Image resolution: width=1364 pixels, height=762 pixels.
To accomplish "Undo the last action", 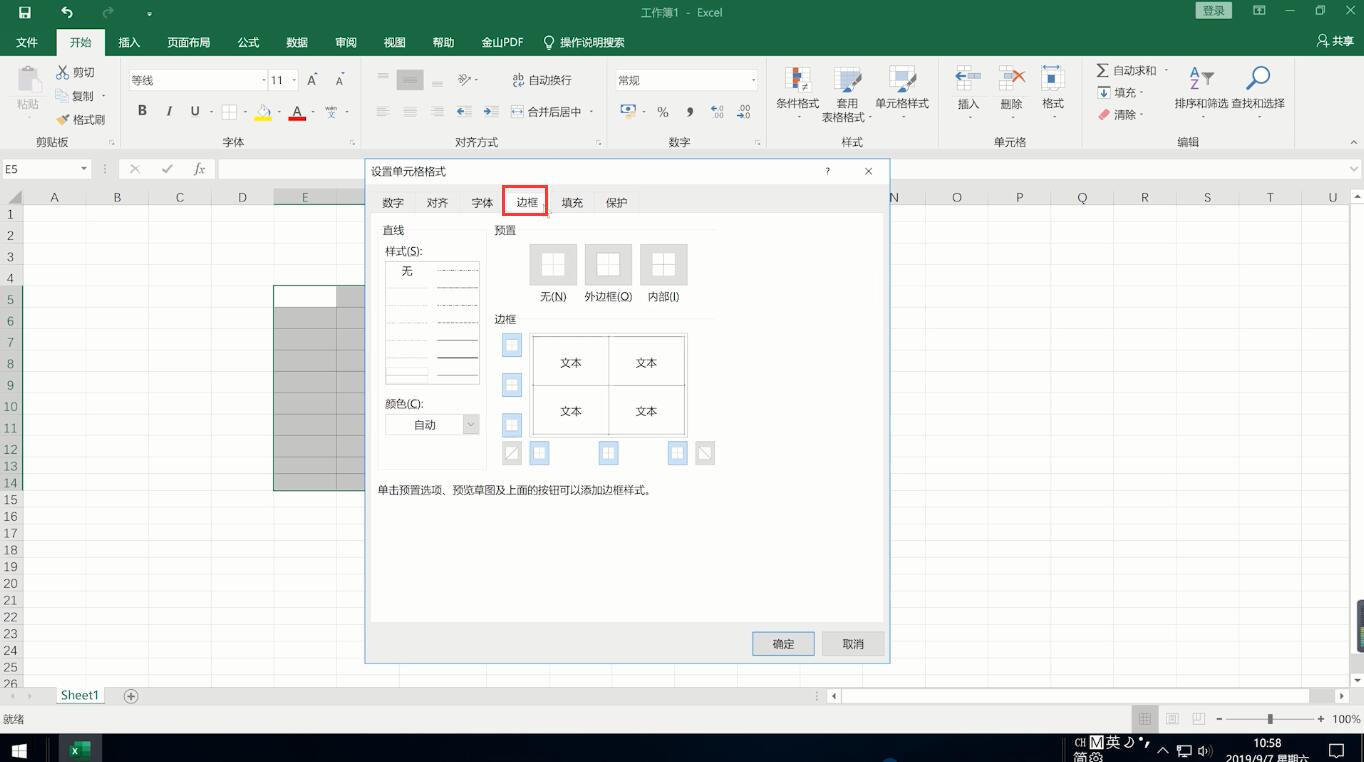I will [67, 12].
